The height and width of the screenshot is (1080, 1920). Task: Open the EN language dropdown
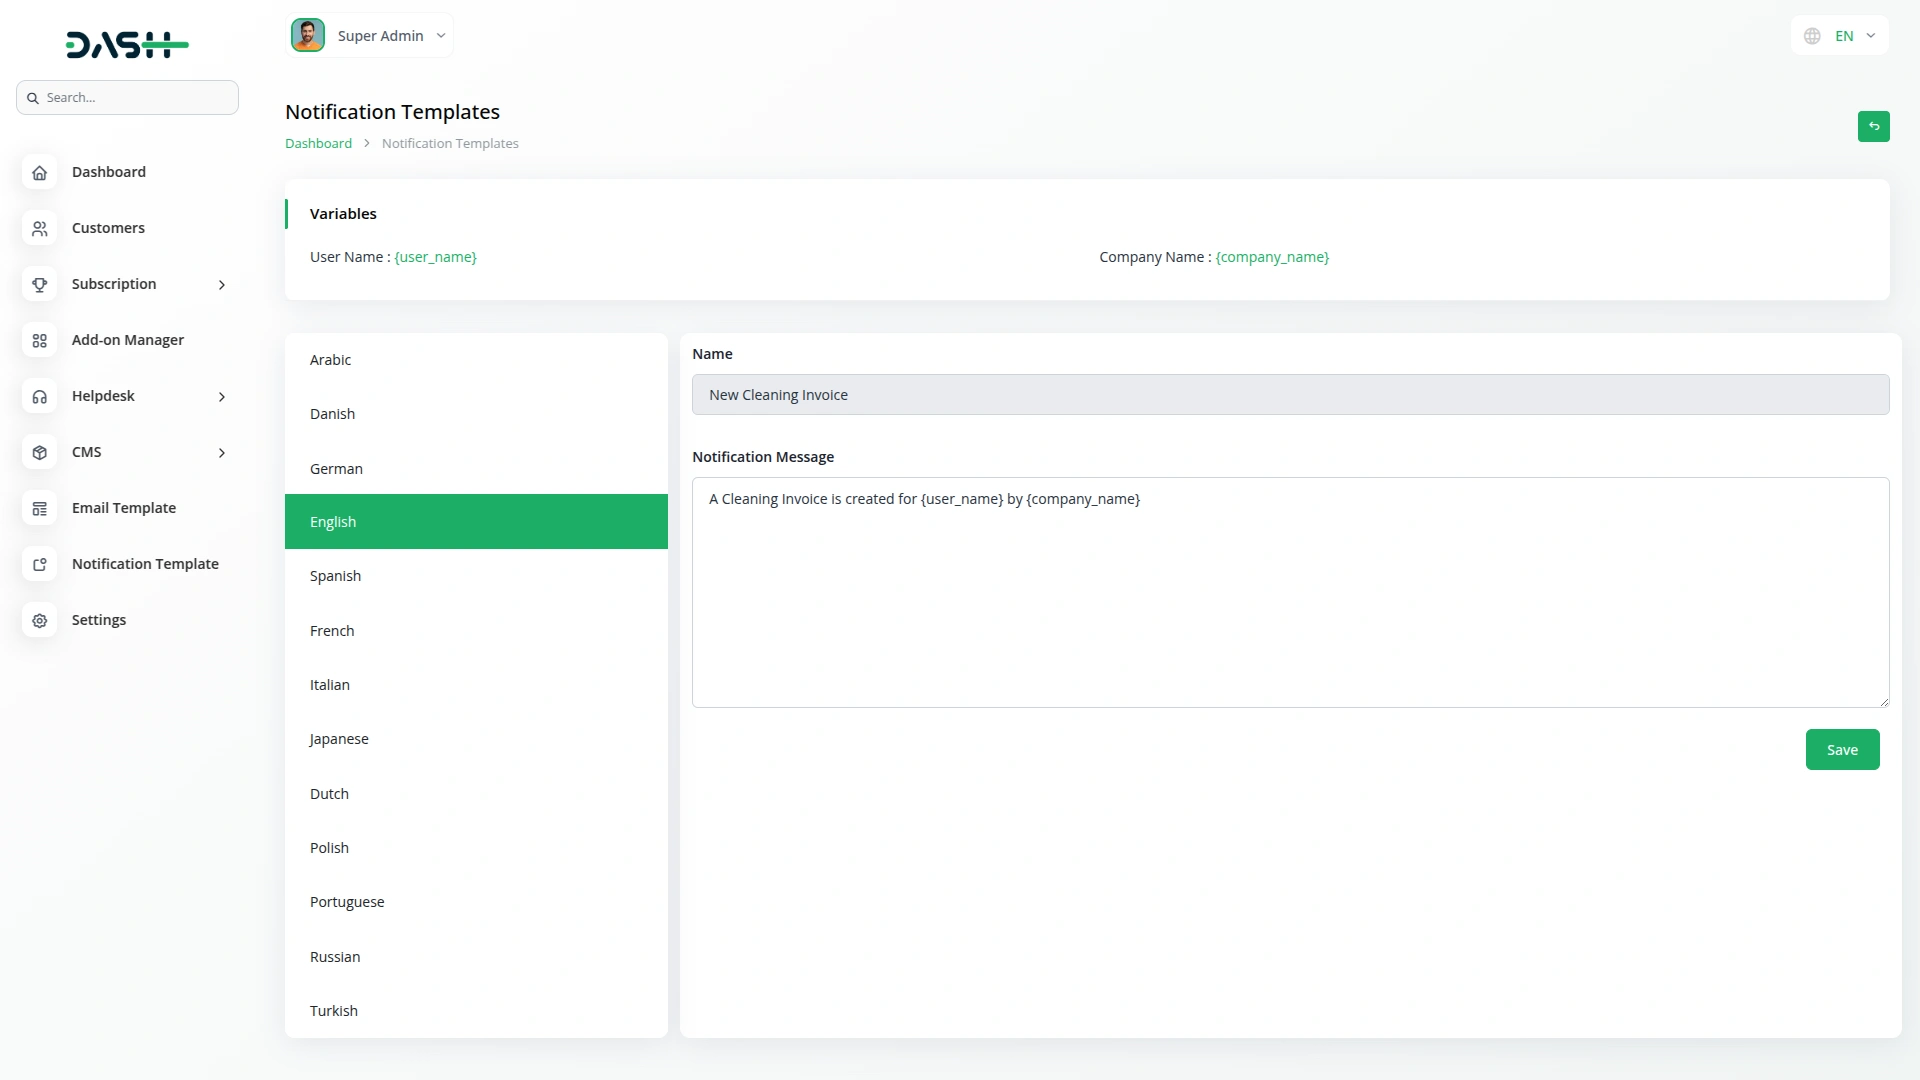click(1840, 36)
